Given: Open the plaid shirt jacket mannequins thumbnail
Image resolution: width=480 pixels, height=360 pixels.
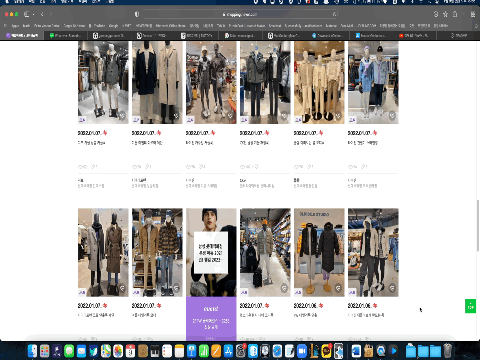Looking at the screenshot, I should pos(157,252).
